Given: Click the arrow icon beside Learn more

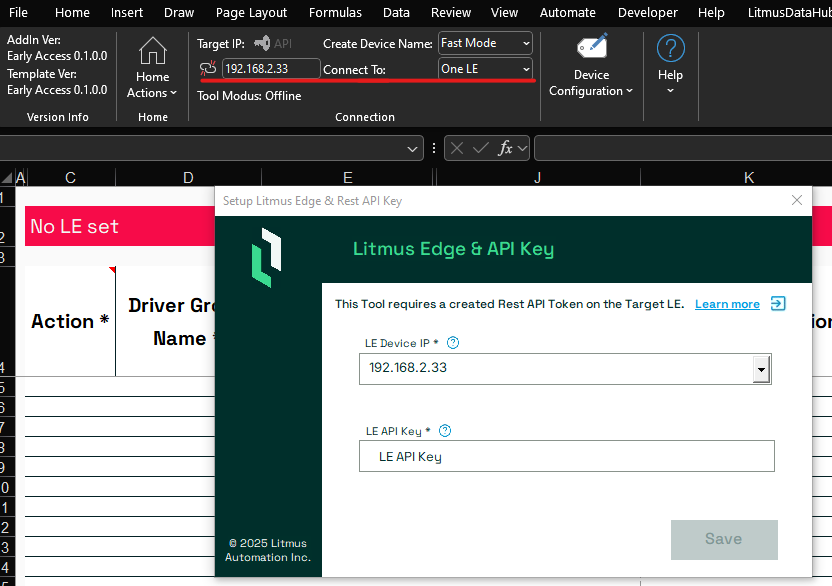Looking at the screenshot, I should 778,304.
